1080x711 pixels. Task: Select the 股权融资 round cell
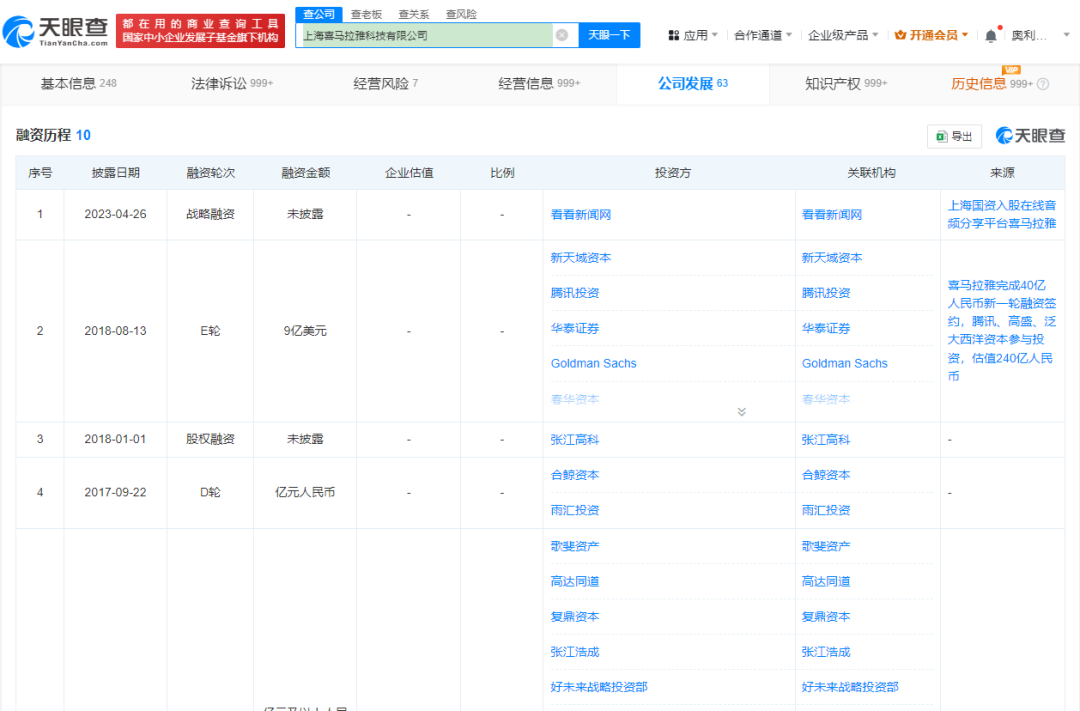(210, 439)
